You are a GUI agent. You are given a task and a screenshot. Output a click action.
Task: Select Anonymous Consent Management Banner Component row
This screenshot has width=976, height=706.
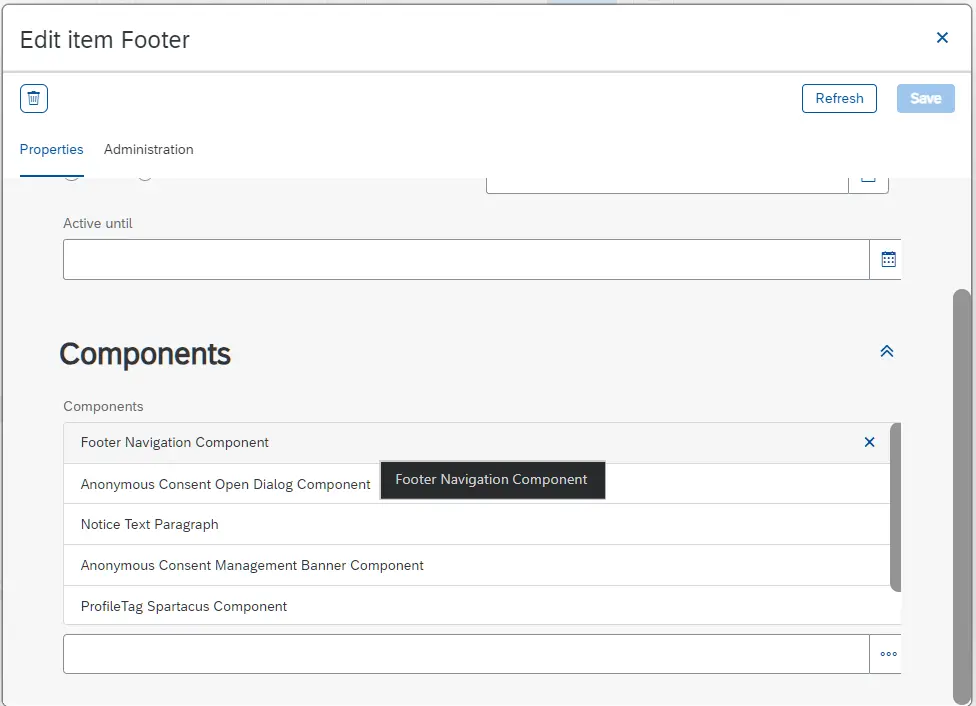click(477, 565)
